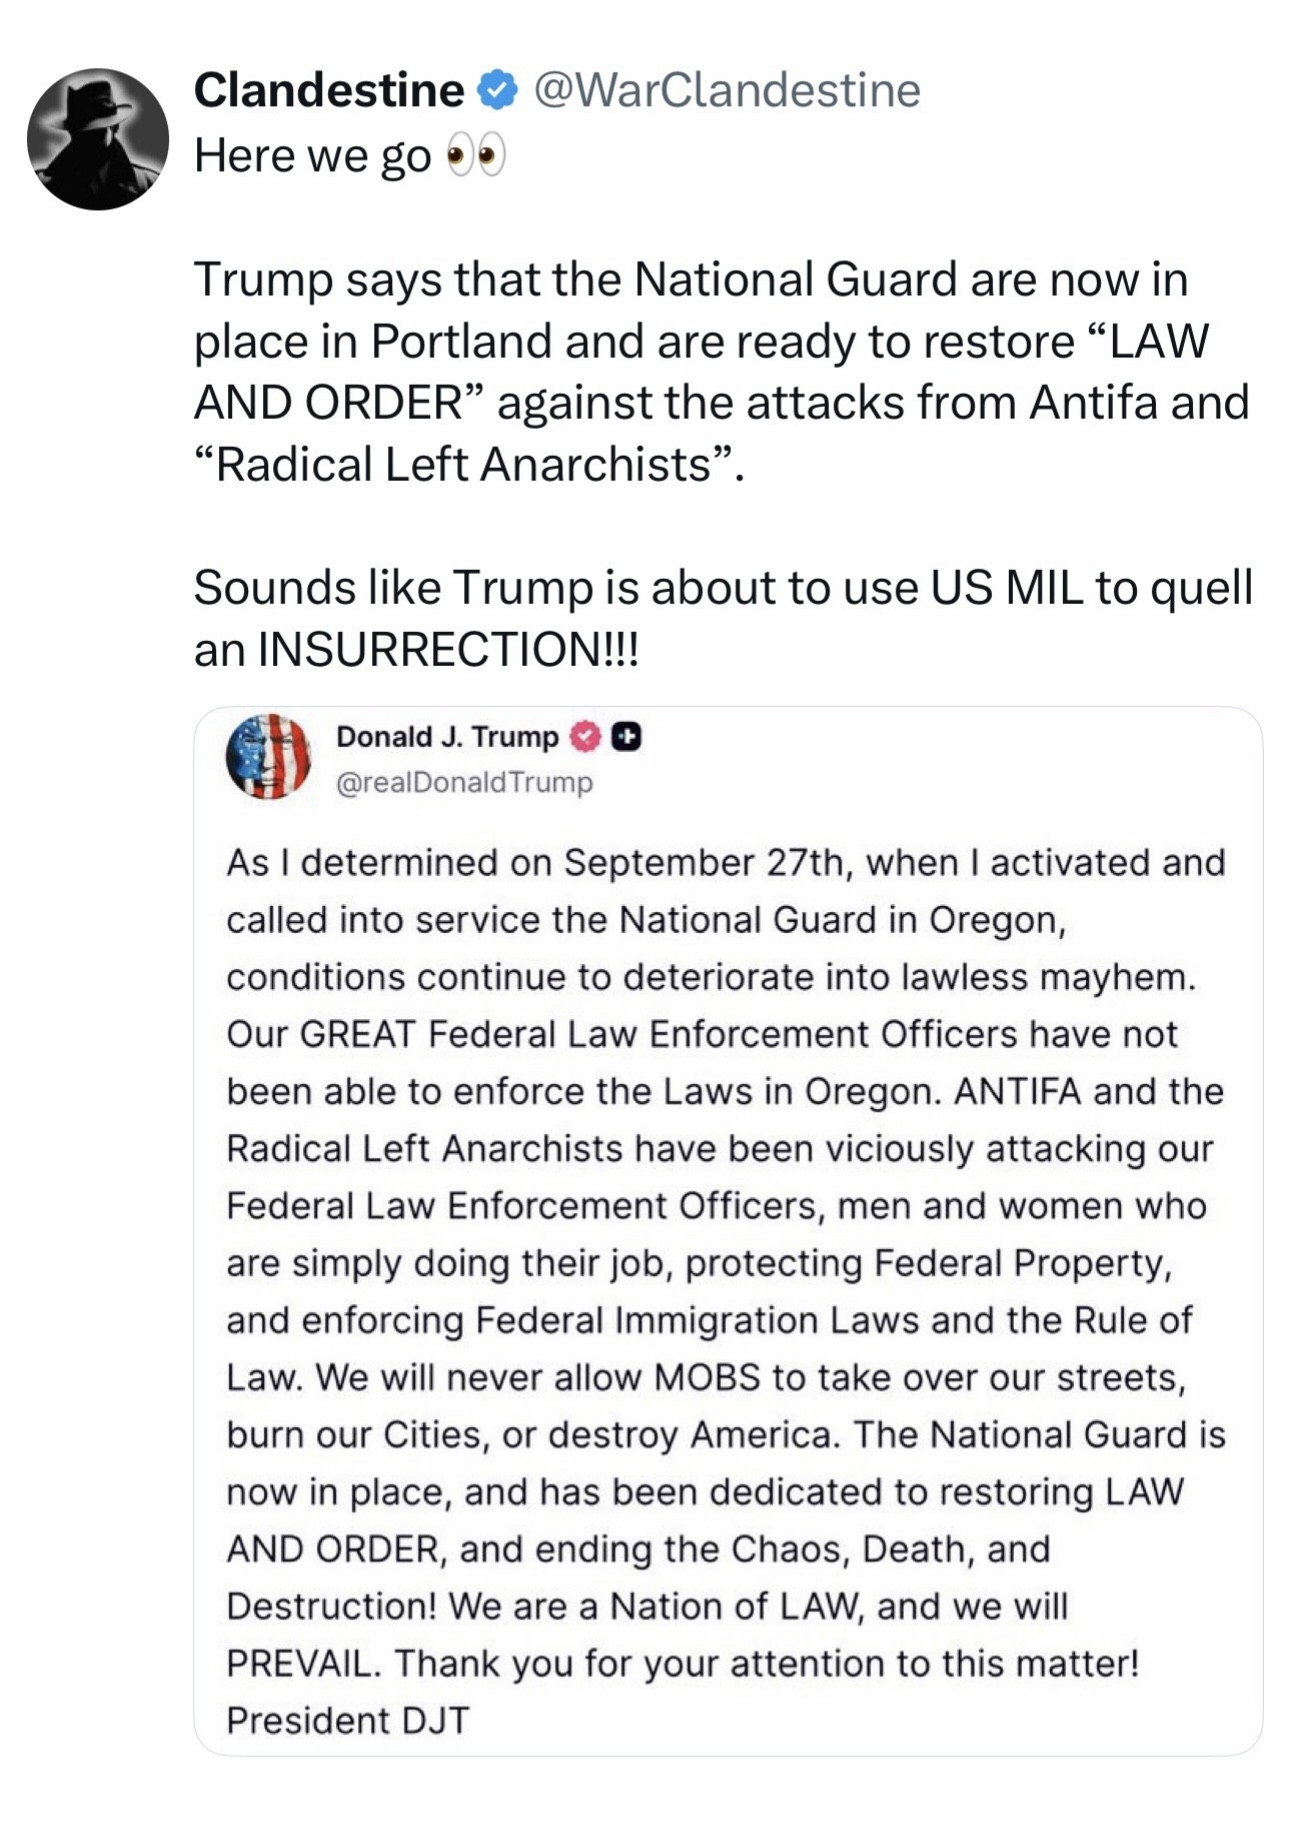Click blue verified badge beside Clandestine

pyautogui.click(x=497, y=90)
